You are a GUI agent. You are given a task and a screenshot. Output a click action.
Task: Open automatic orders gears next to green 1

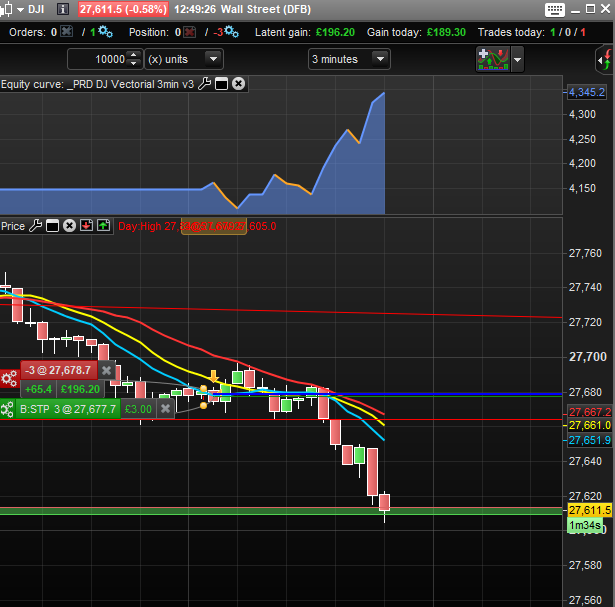point(105,31)
